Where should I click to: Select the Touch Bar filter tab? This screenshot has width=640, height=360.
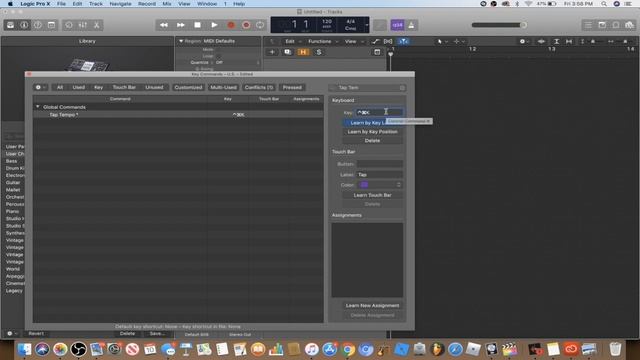[124, 87]
